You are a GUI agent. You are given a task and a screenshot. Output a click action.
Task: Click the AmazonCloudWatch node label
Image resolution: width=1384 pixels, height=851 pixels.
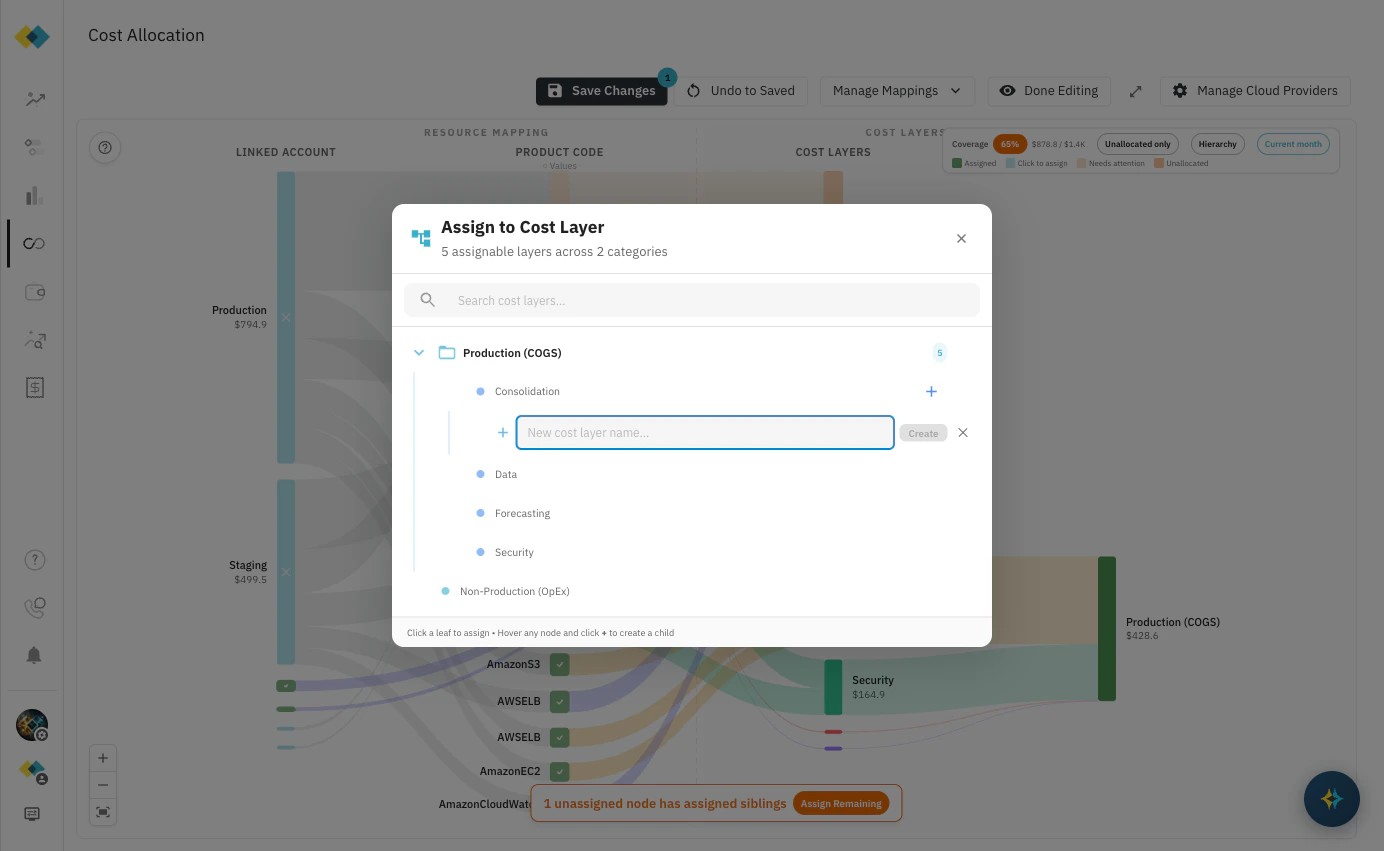pyautogui.click(x=483, y=805)
